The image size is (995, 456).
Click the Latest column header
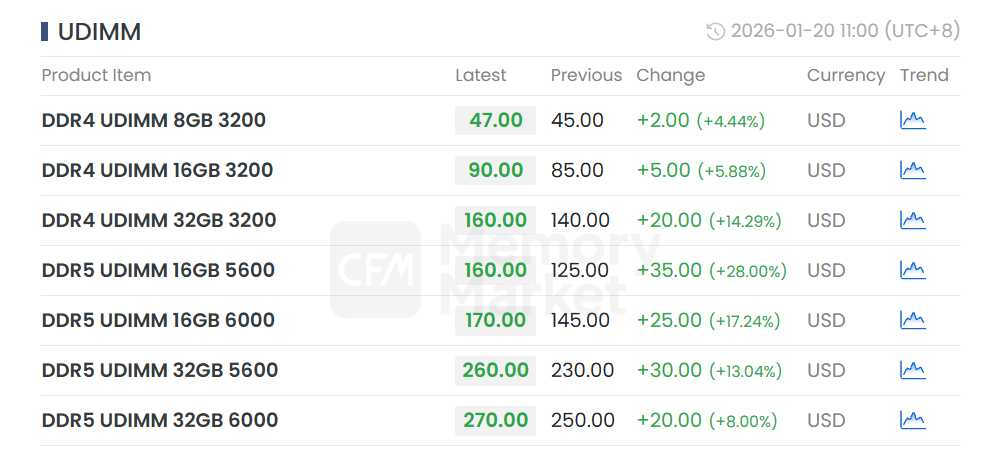480,75
